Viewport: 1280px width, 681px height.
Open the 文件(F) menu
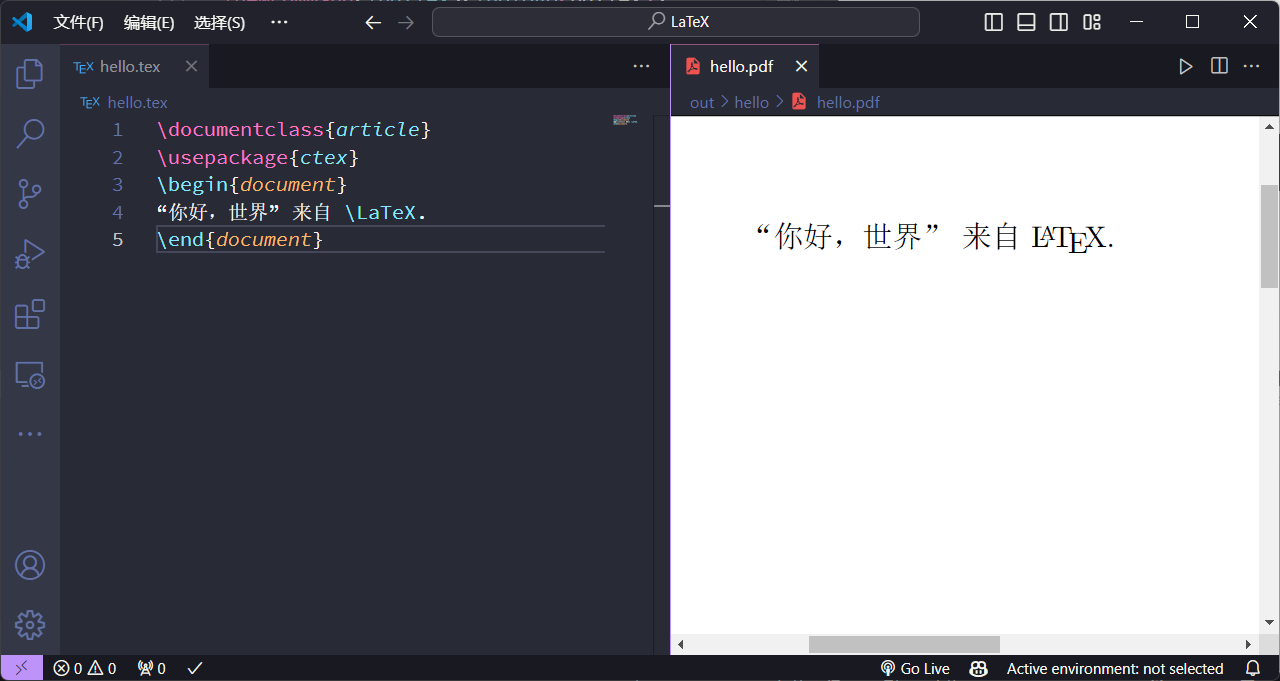78,22
